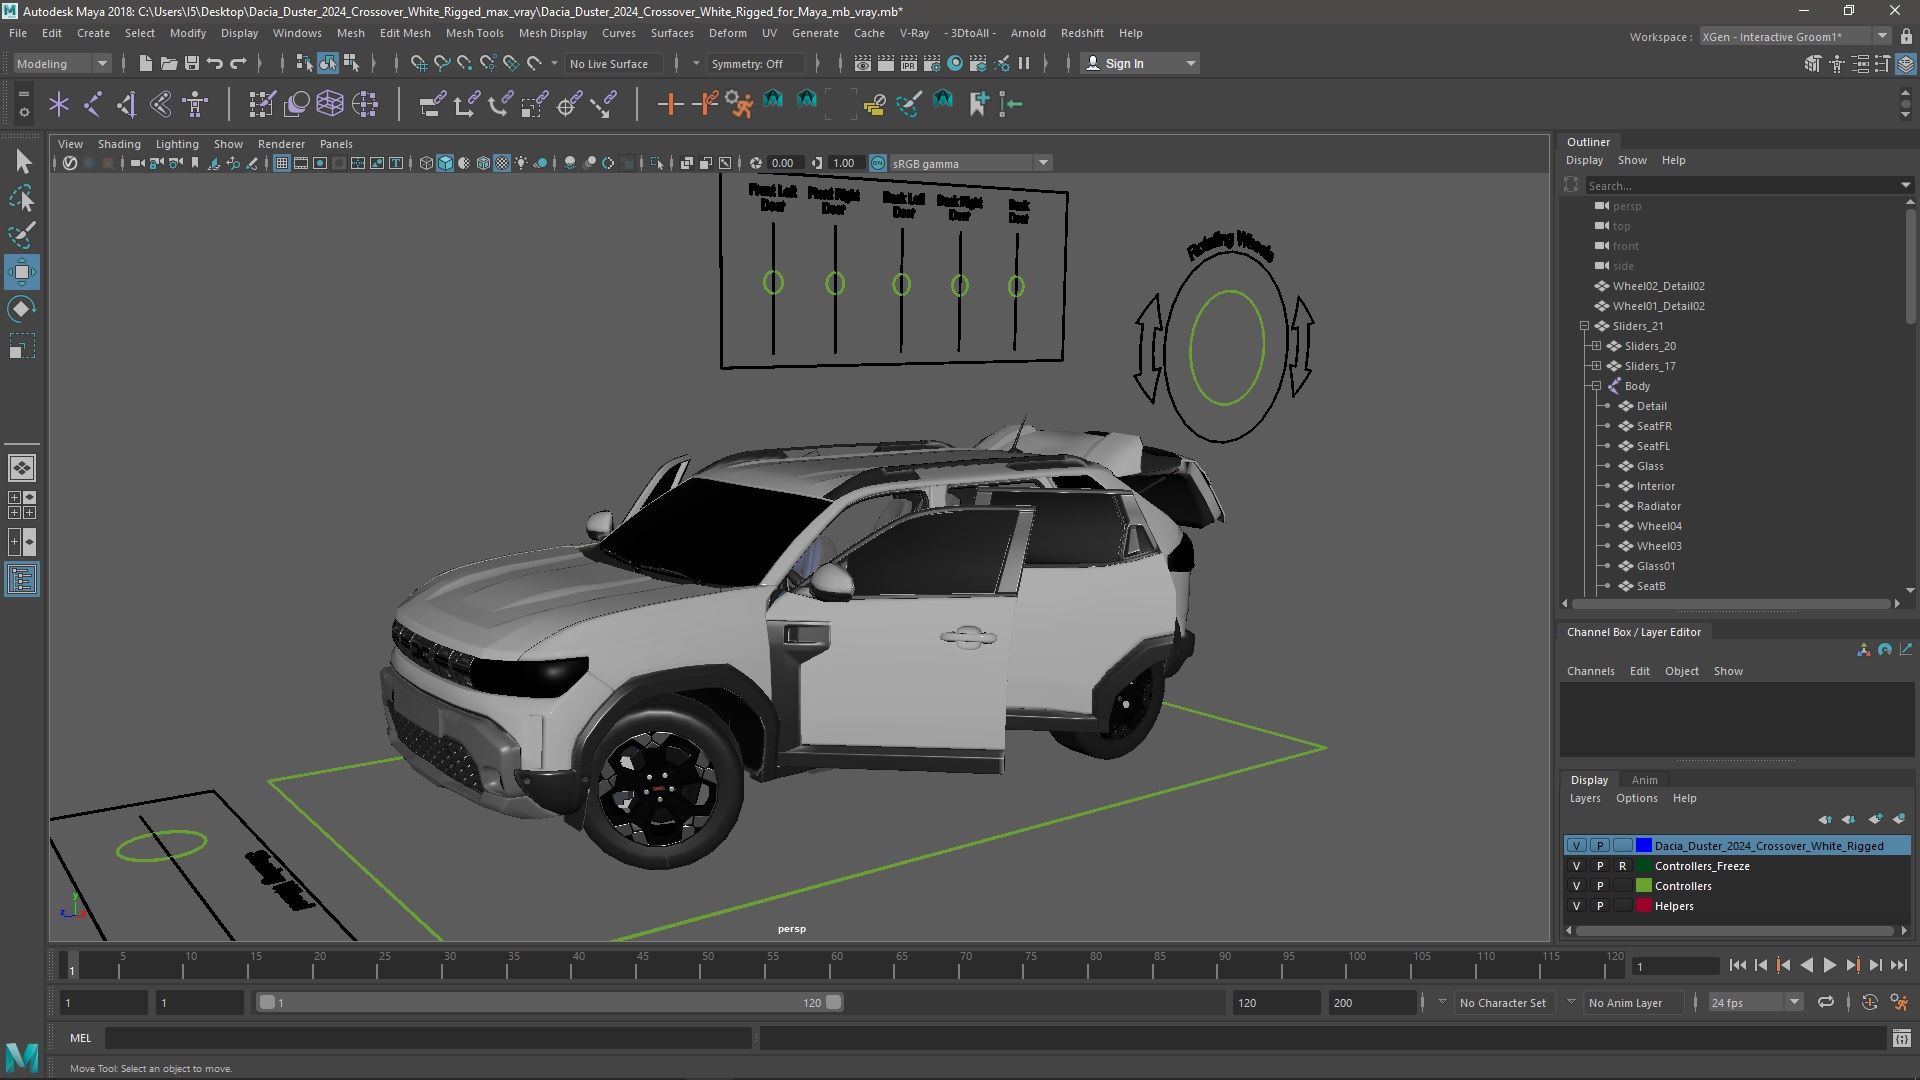Open the Deform menu

[728, 33]
